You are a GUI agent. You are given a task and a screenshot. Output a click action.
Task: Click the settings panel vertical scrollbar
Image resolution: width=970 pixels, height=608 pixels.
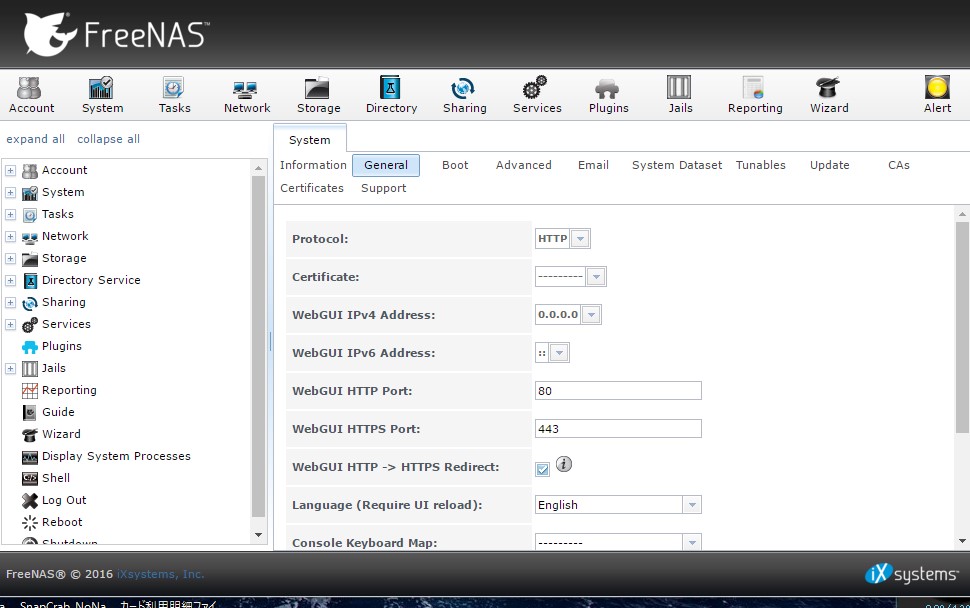(x=962, y=327)
